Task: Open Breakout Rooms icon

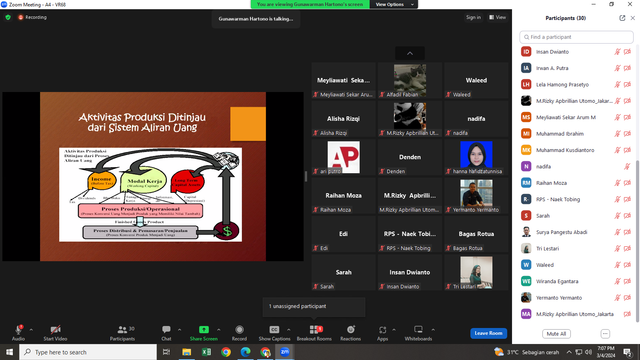Action: (x=314, y=329)
